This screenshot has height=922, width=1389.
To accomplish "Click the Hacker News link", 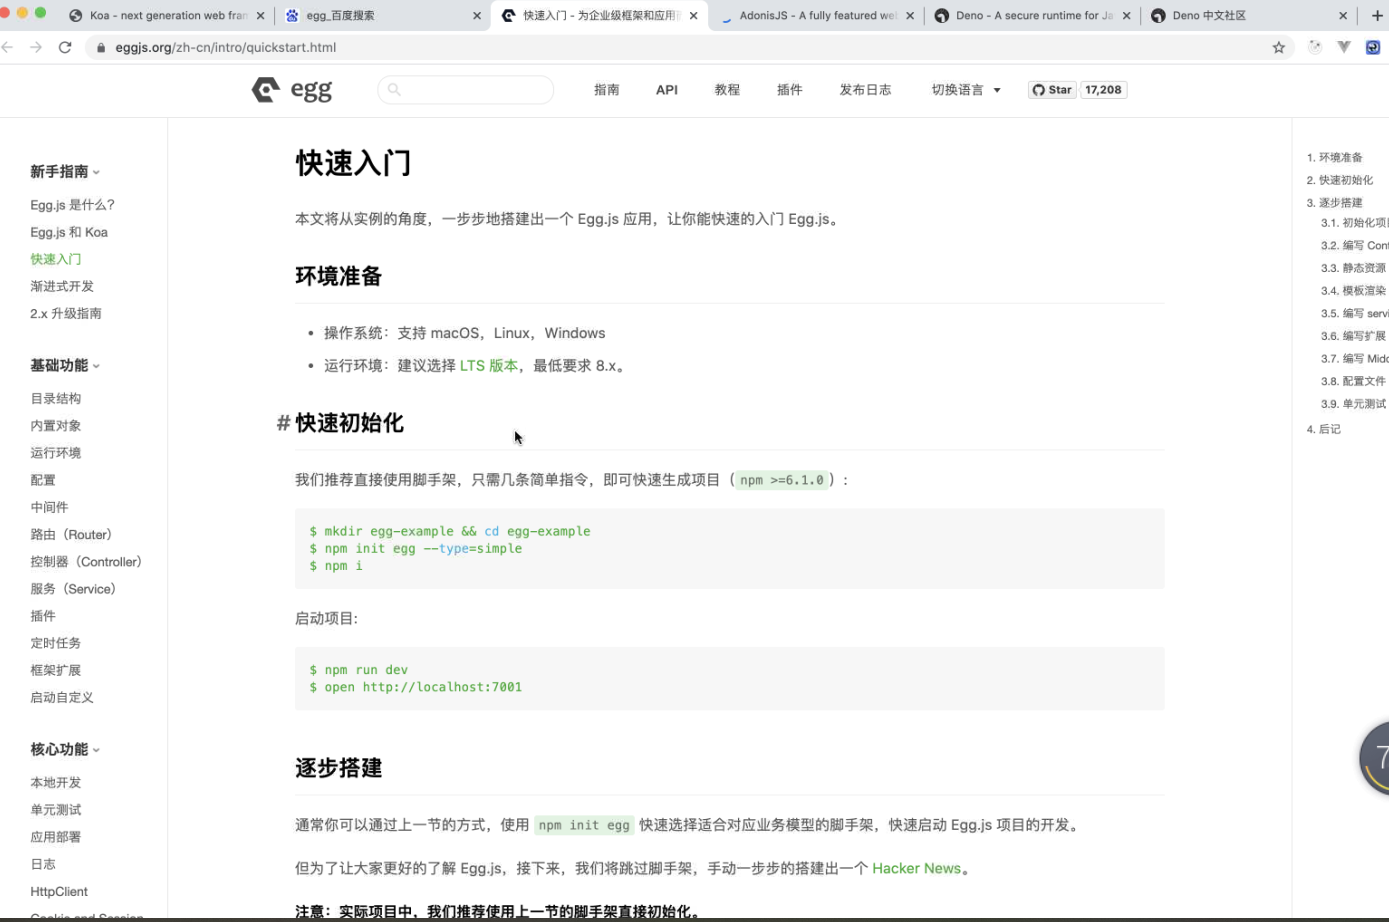I will tap(916, 868).
